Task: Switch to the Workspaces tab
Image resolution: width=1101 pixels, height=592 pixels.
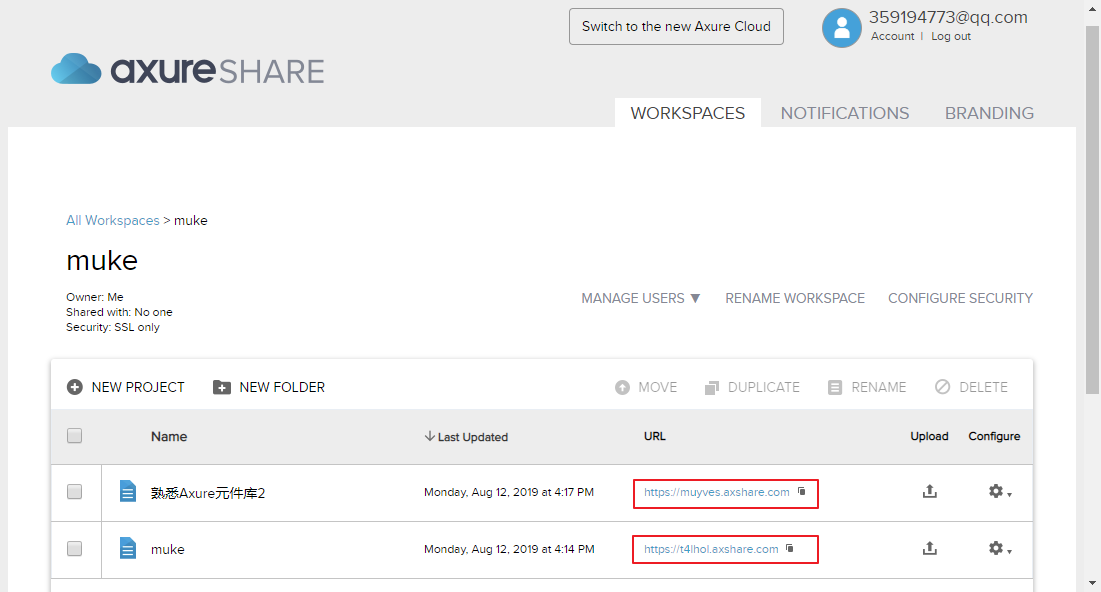Action: click(x=687, y=113)
